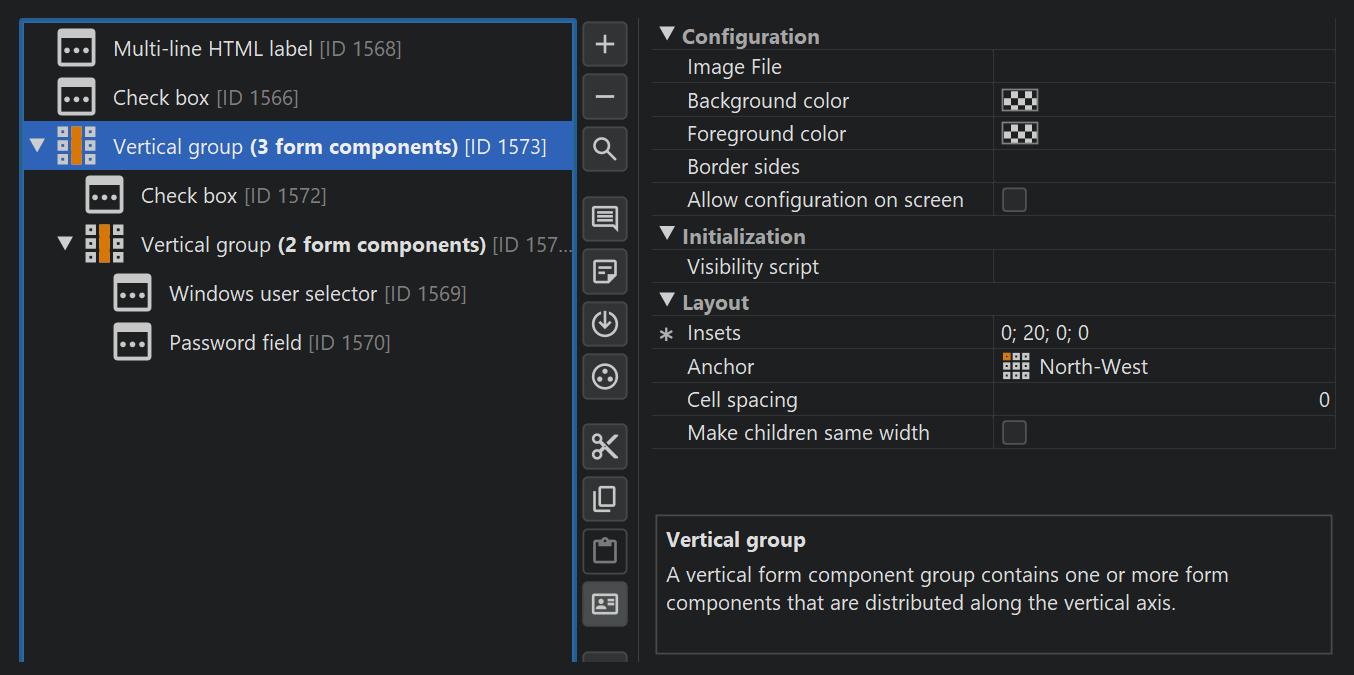Click the minus remove component button

pyautogui.click(x=605, y=97)
